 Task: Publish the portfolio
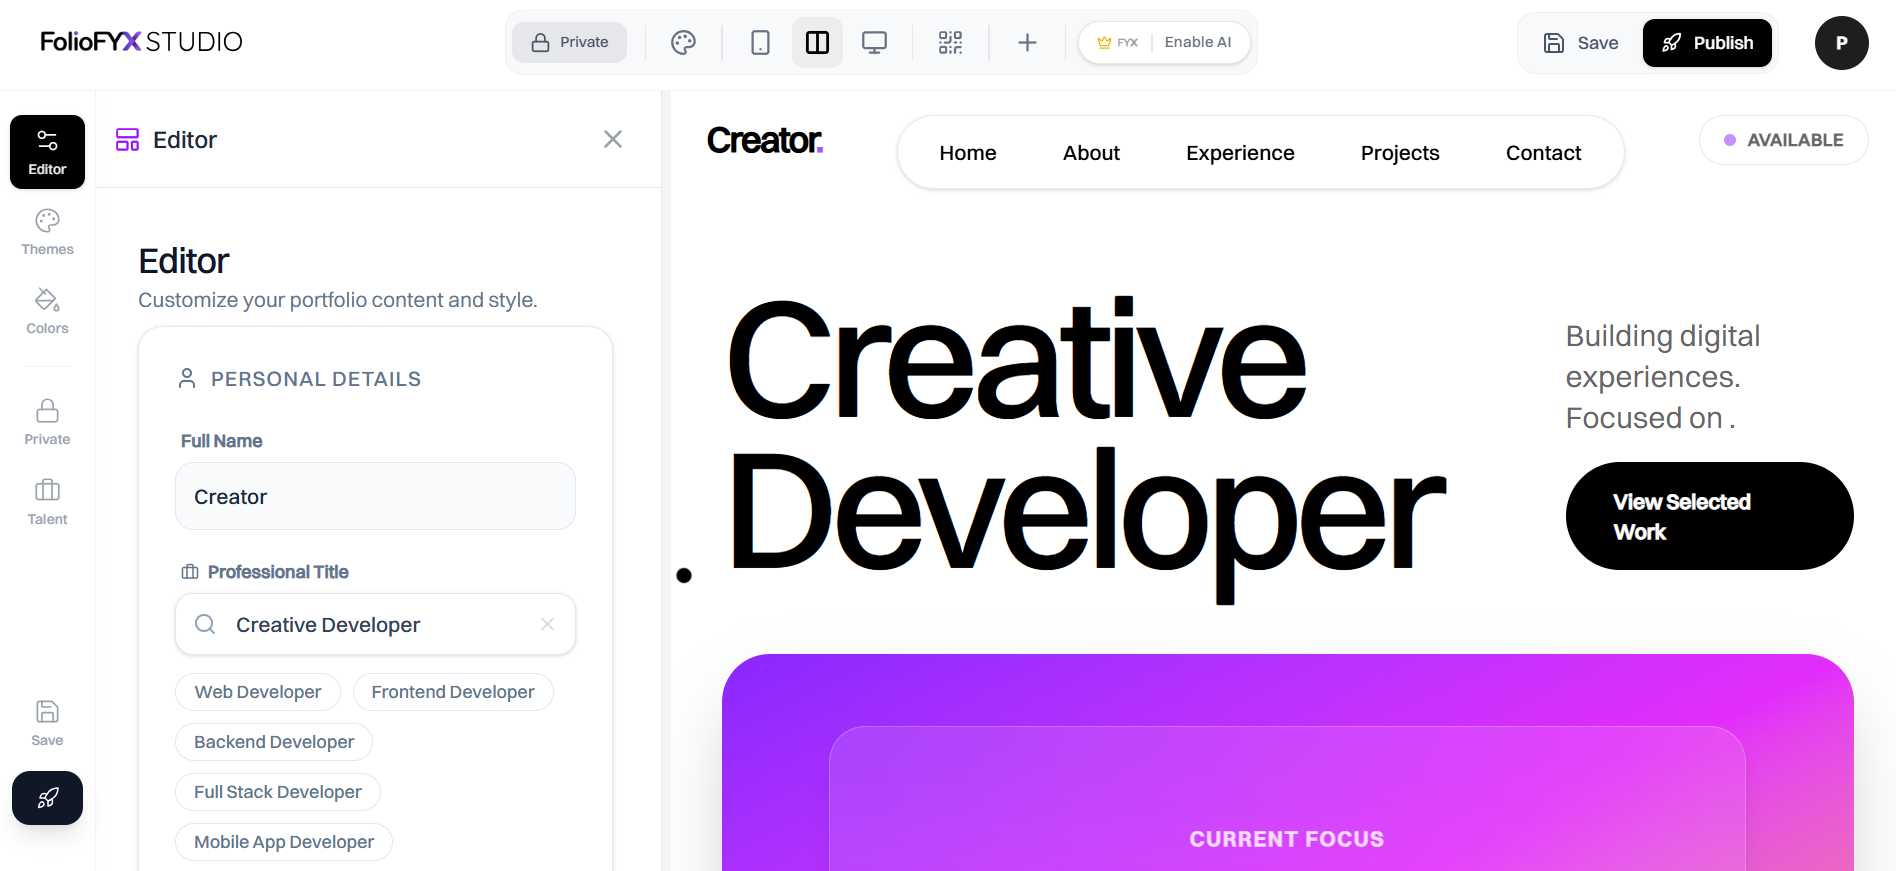(1707, 43)
